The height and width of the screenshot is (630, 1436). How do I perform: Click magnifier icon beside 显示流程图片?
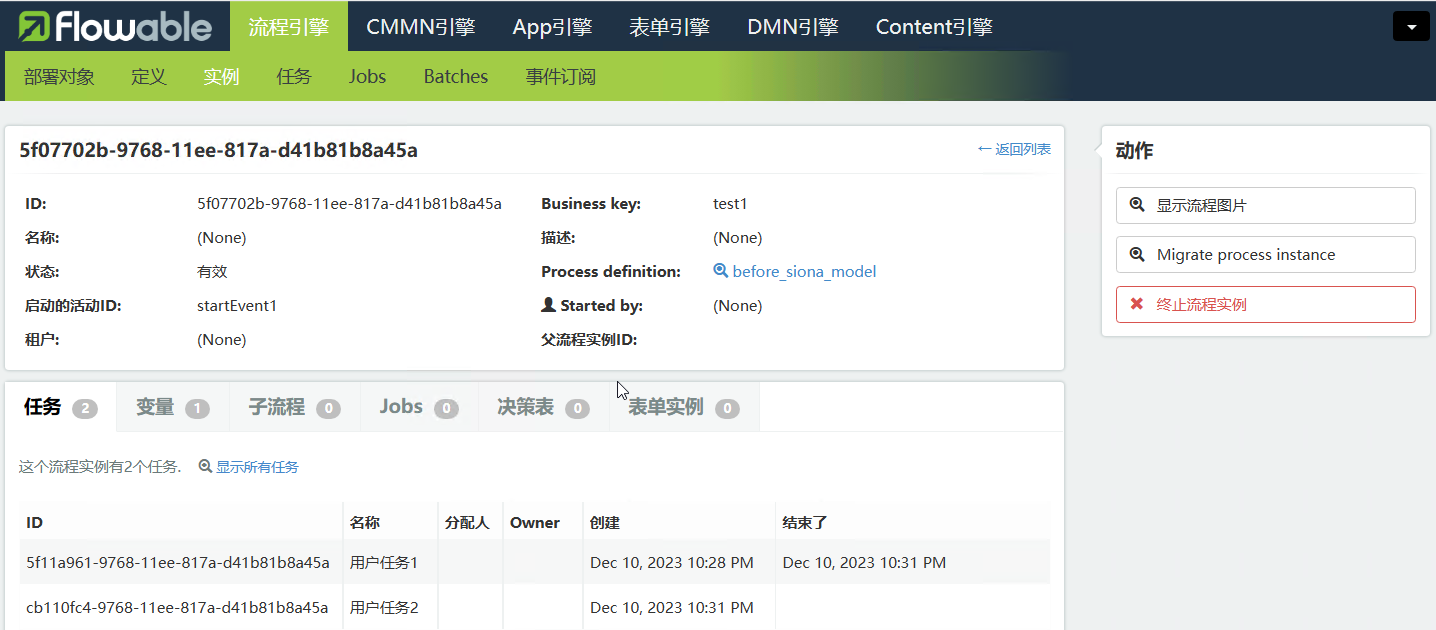1137,205
